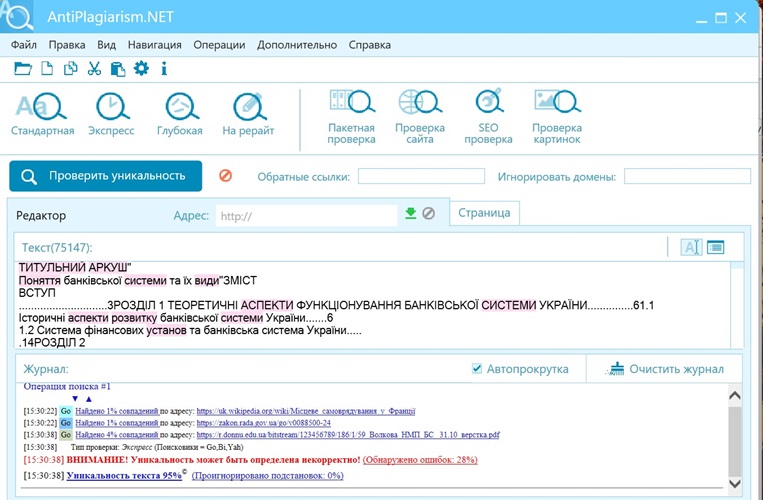Click the Операция поиска #1 heading

coord(67,387)
